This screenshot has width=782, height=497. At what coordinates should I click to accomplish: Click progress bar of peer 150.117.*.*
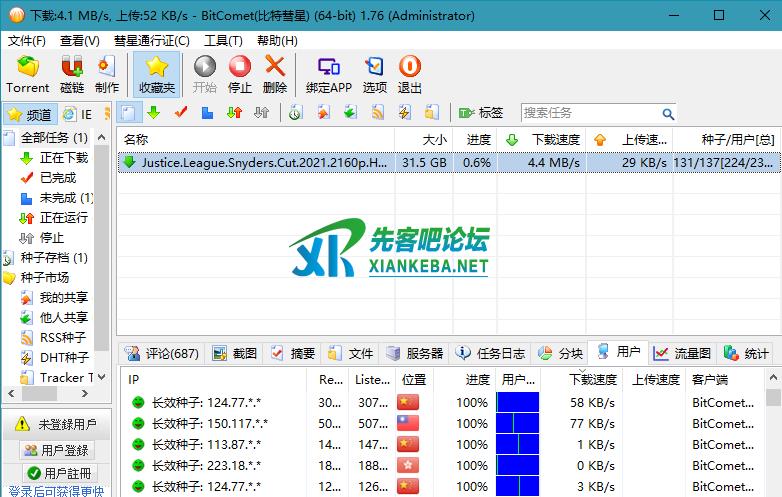(518, 423)
